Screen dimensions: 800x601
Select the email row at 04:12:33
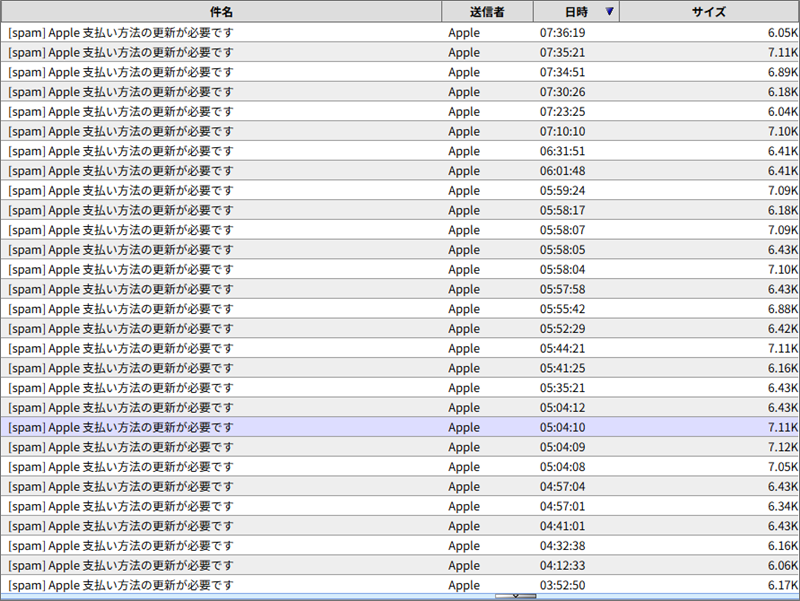[400, 565]
